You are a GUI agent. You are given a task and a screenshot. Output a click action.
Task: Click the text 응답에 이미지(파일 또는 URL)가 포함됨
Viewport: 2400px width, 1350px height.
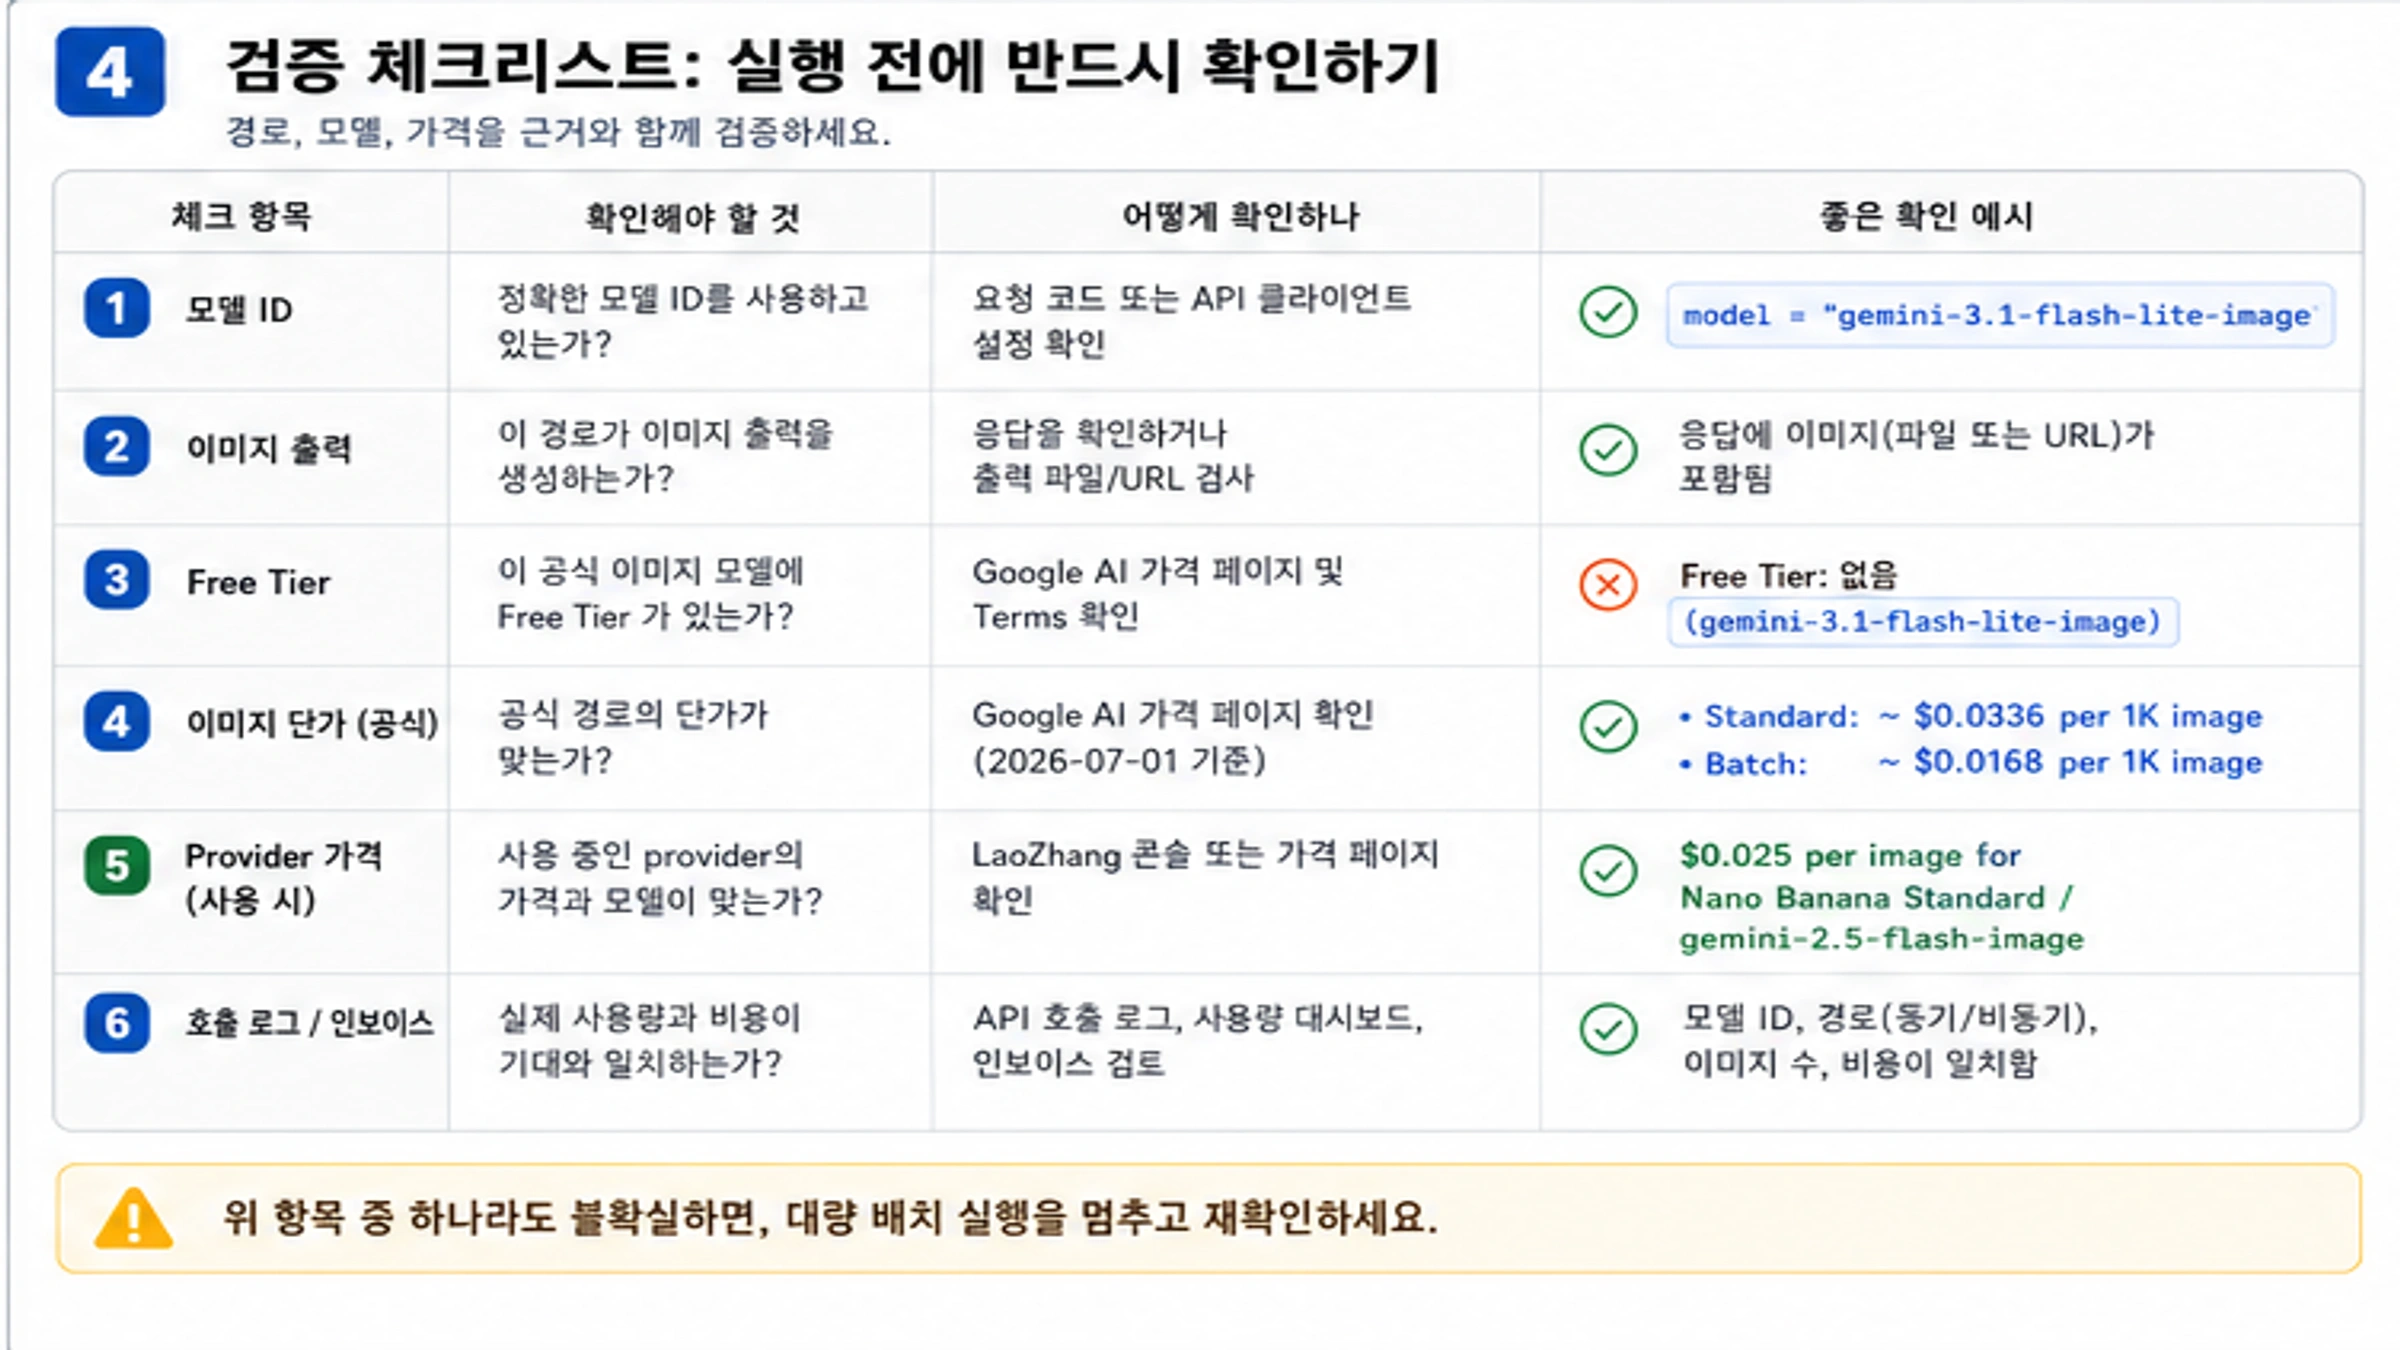pos(1916,457)
